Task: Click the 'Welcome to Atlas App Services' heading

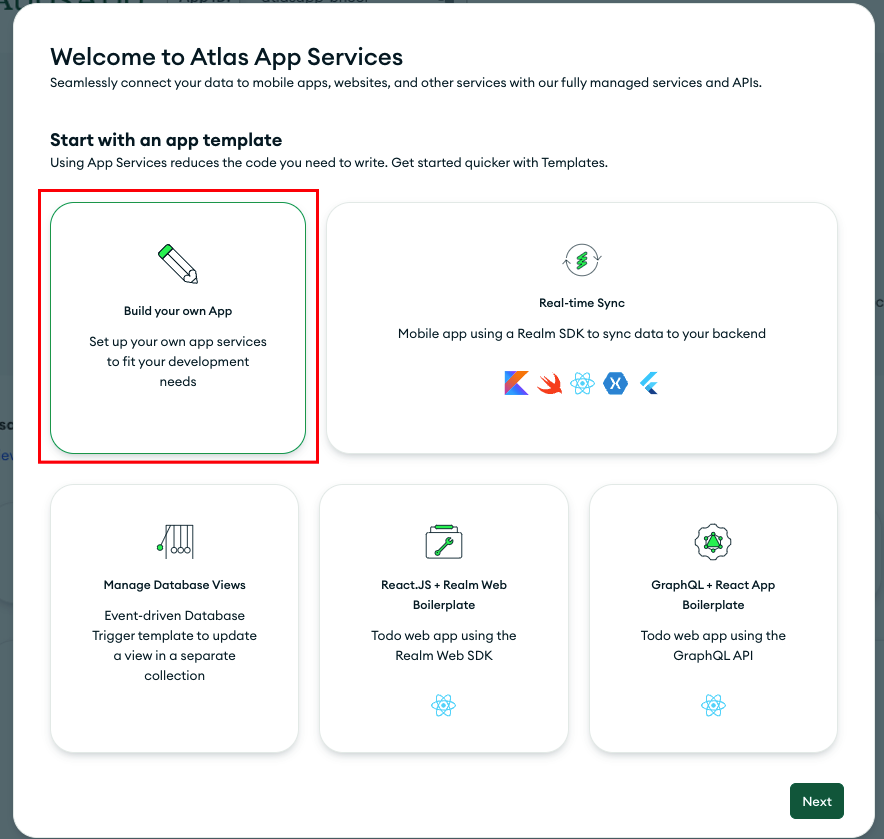Action: [x=227, y=57]
